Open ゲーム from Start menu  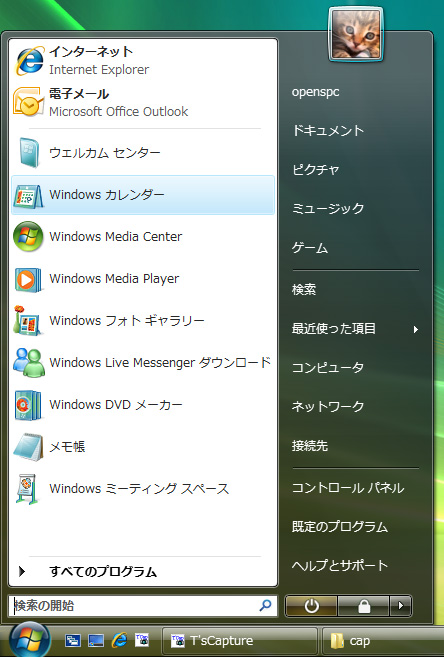[x=310, y=248]
